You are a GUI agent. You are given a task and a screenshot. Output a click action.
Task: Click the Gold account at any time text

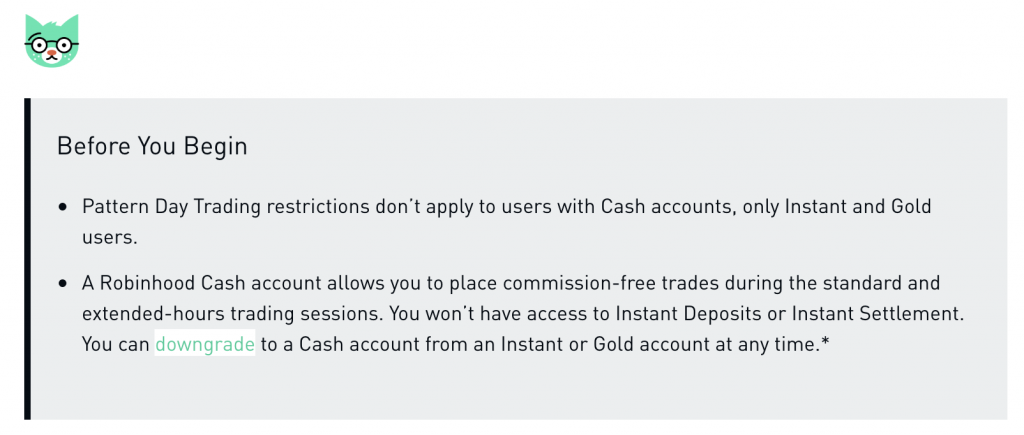706,344
